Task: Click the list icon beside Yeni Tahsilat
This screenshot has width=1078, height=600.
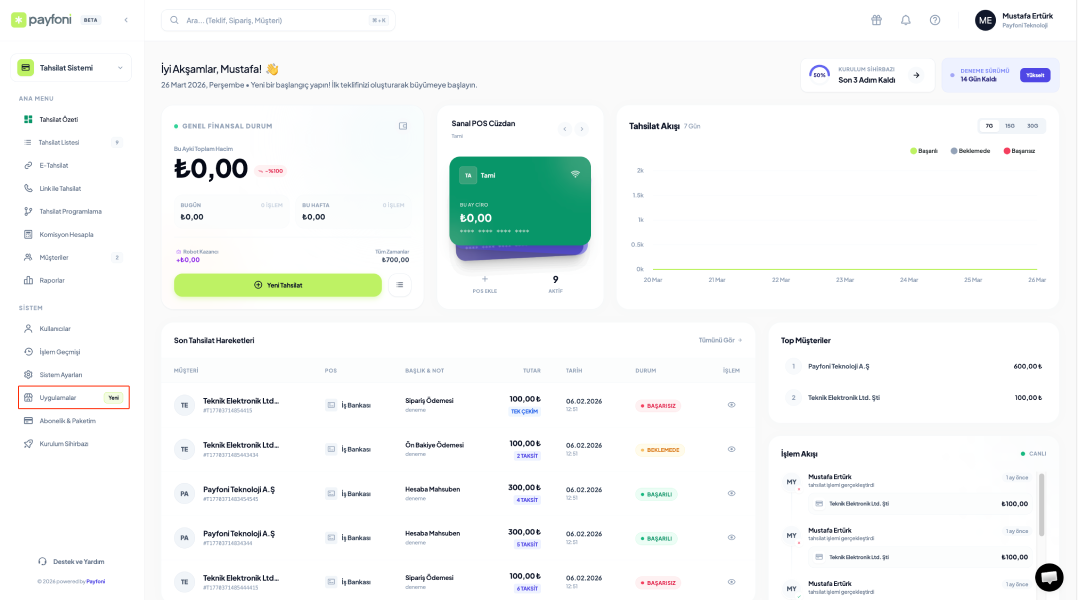Action: point(400,285)
